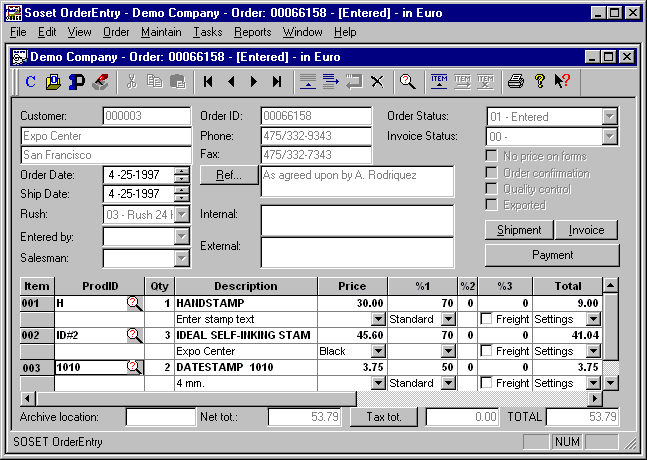Click the magnifier search toolbar icon
647x460 pixels.
(407, 82)
